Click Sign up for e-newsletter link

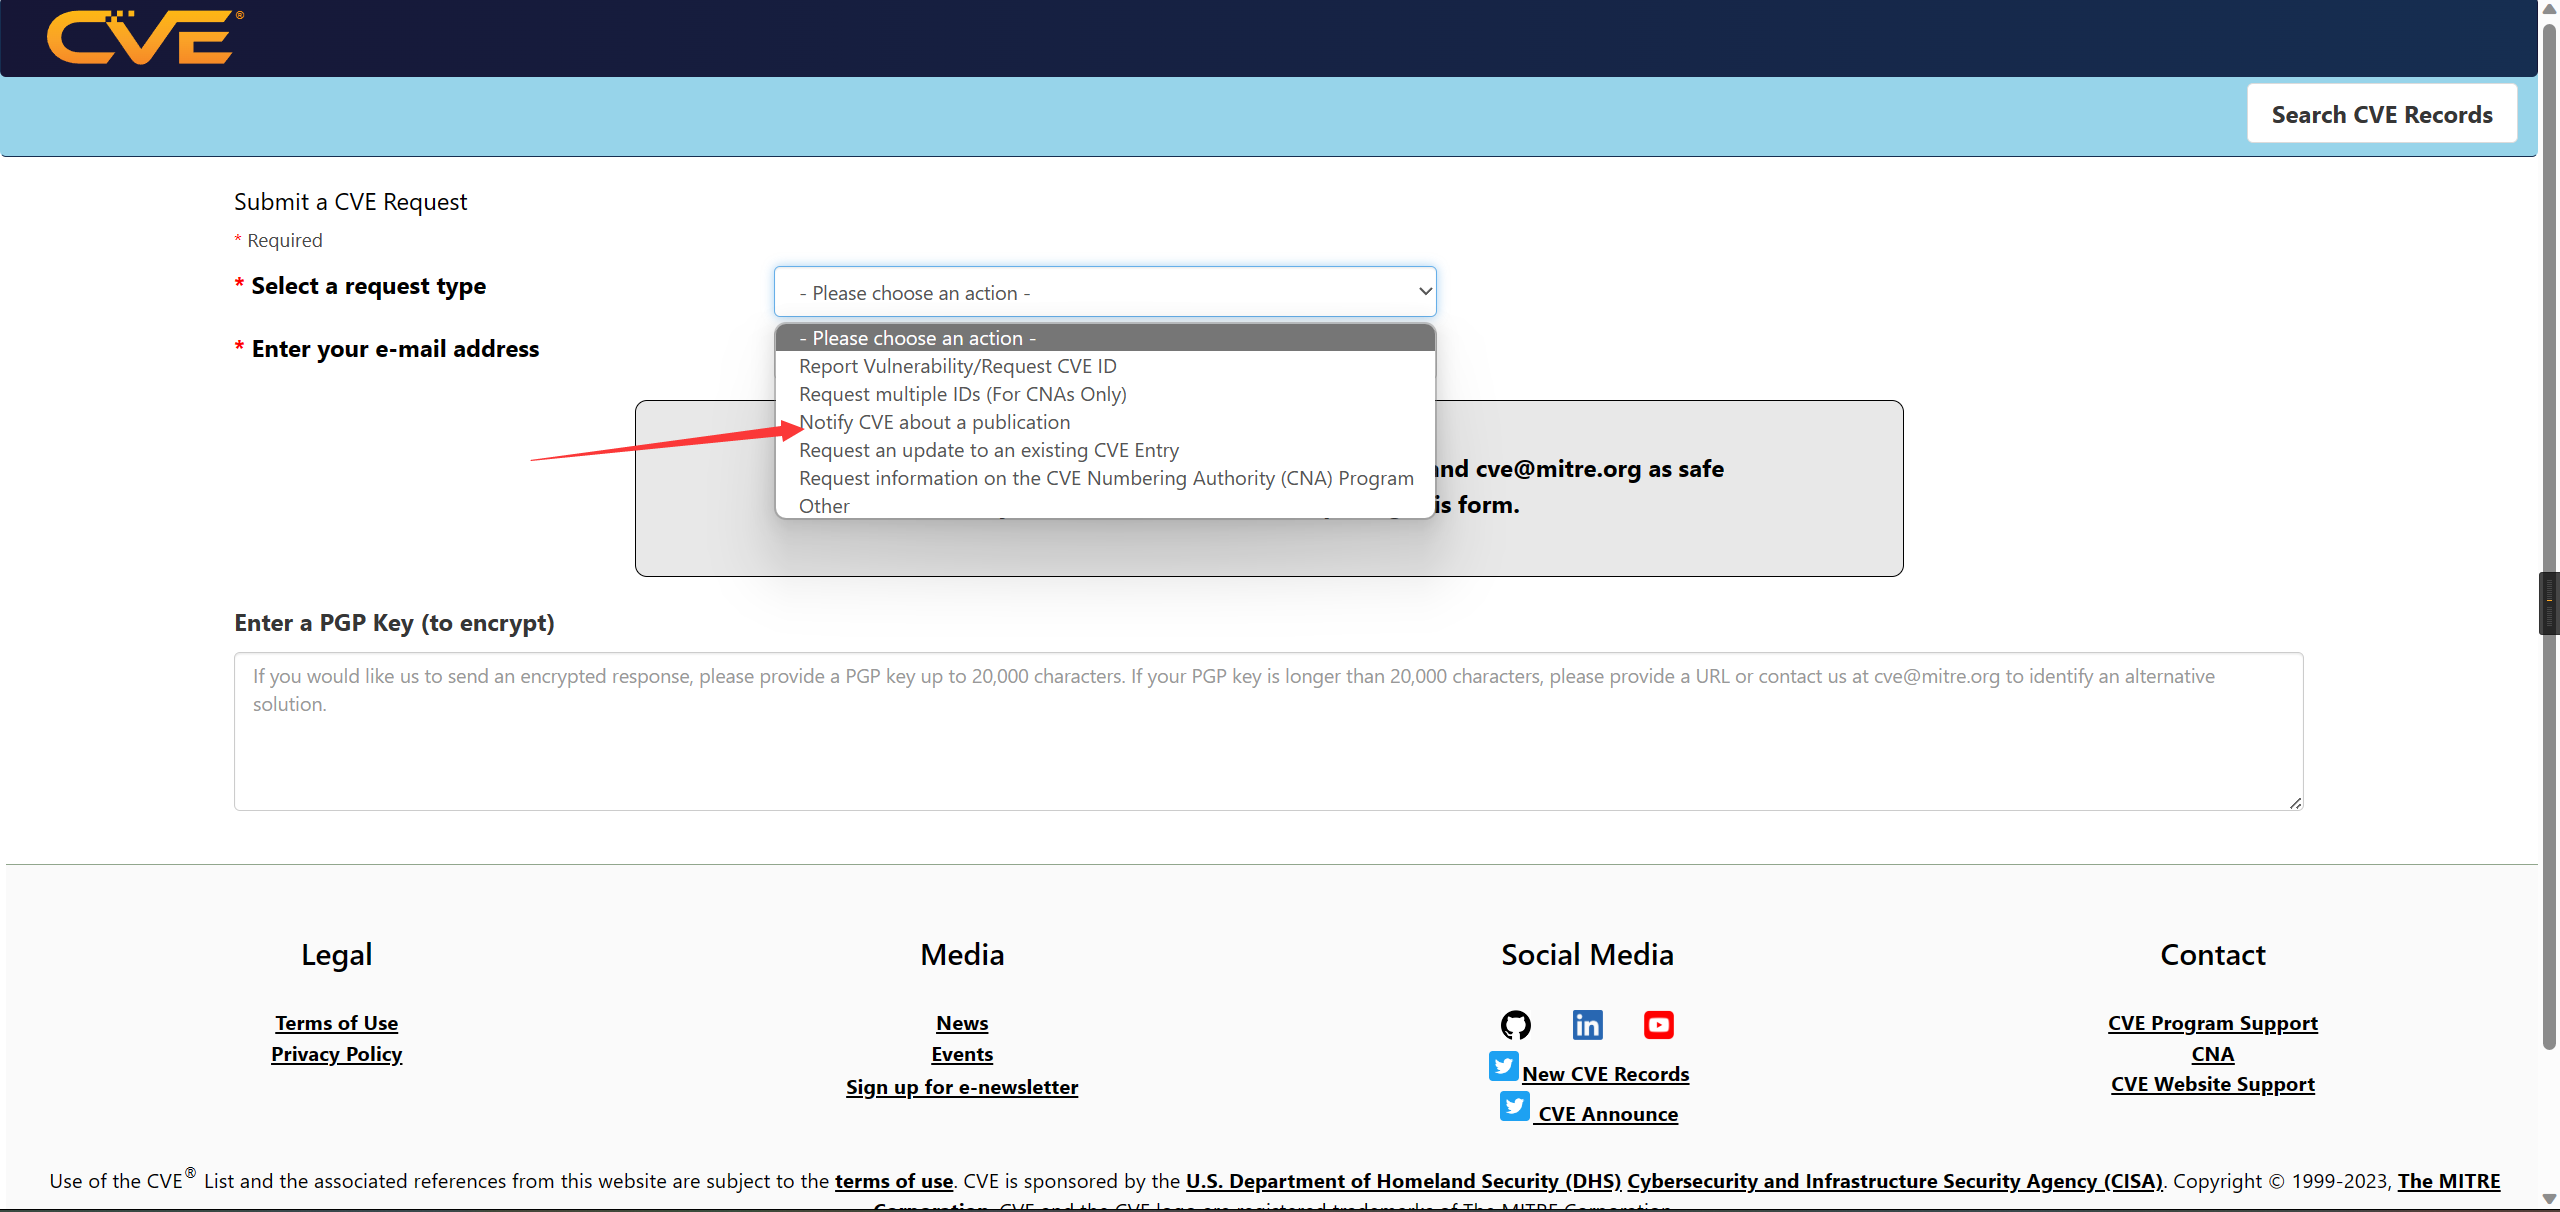(x=962, y=1086)
